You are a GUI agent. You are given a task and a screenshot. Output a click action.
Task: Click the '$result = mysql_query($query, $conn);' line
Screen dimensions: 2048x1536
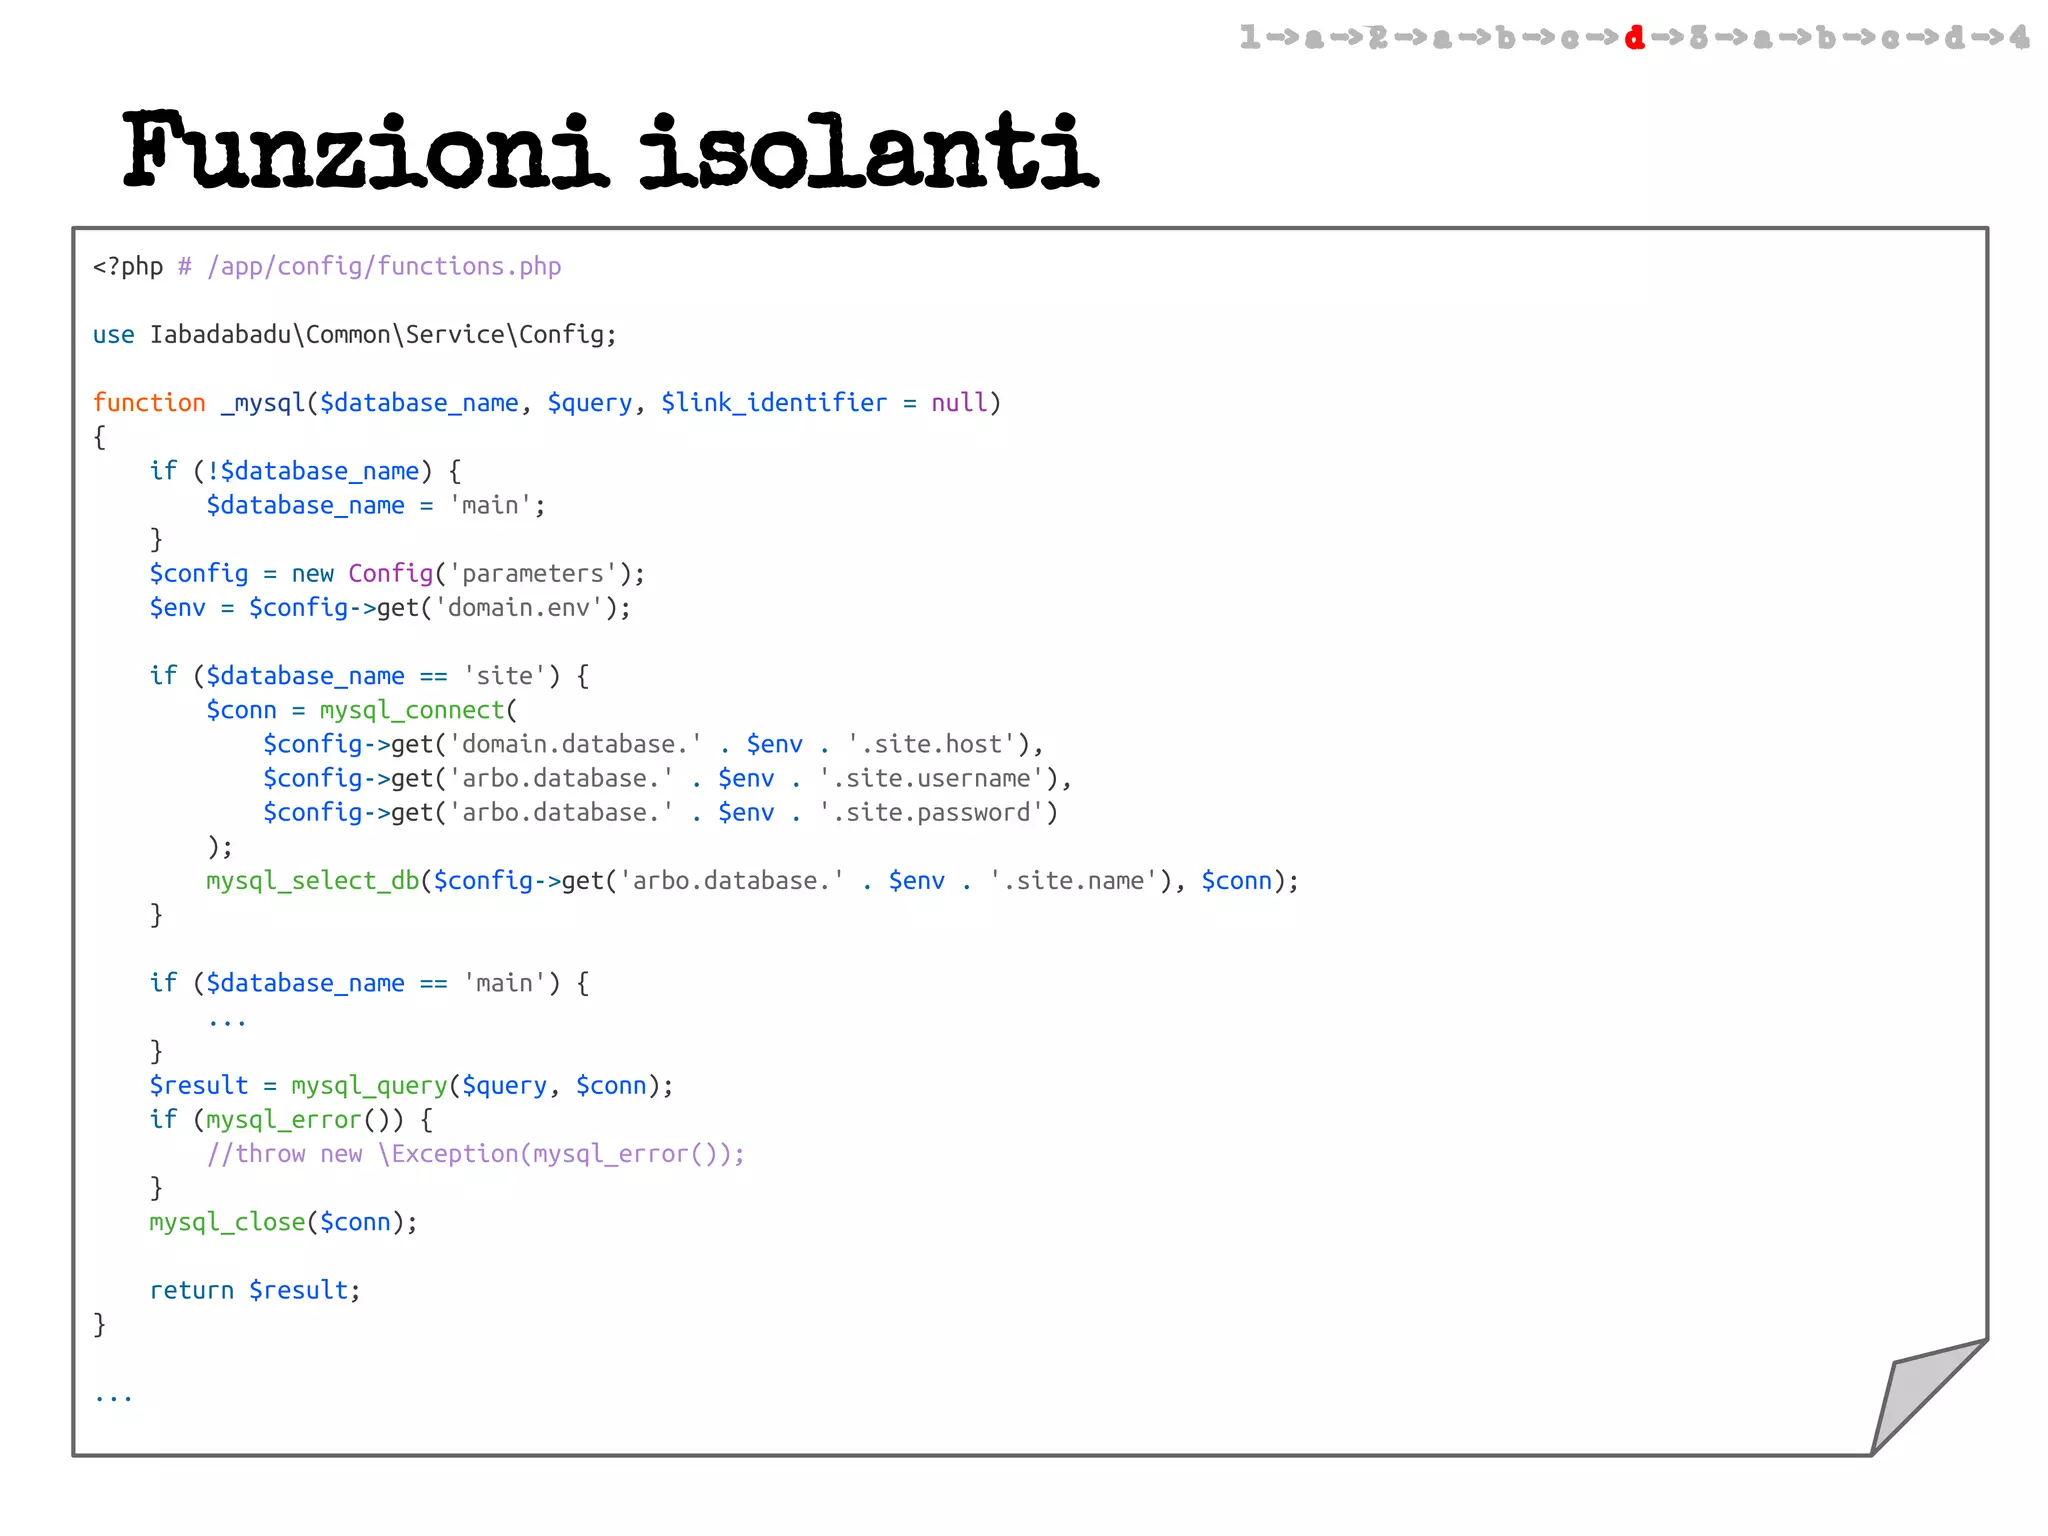tap(411, 1086)
